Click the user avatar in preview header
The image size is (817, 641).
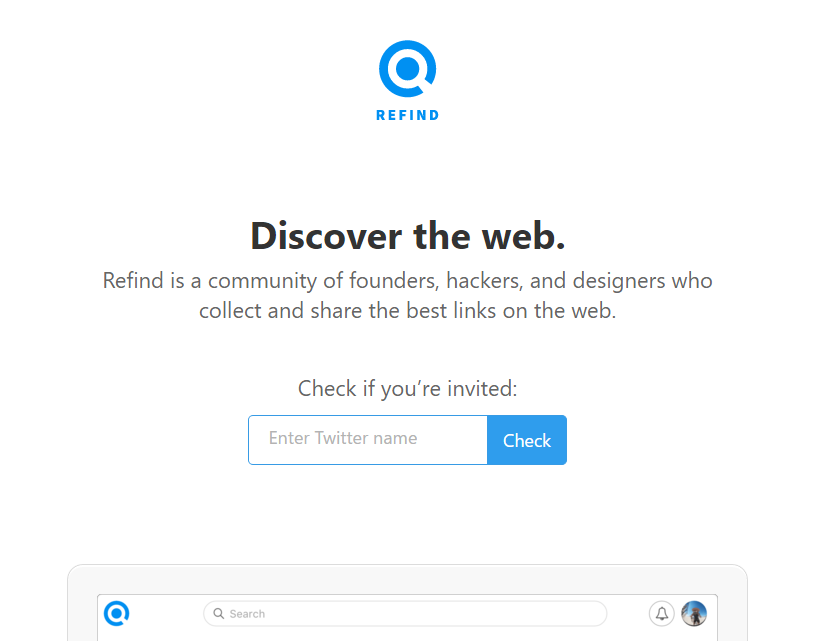[x=694, y=613]
